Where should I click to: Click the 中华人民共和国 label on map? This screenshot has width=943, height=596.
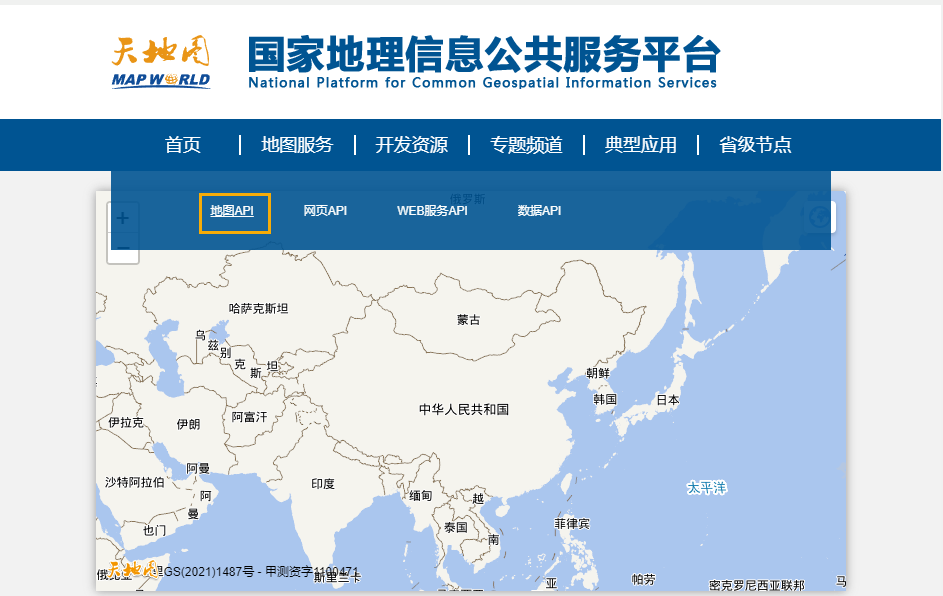click(464, 409)
